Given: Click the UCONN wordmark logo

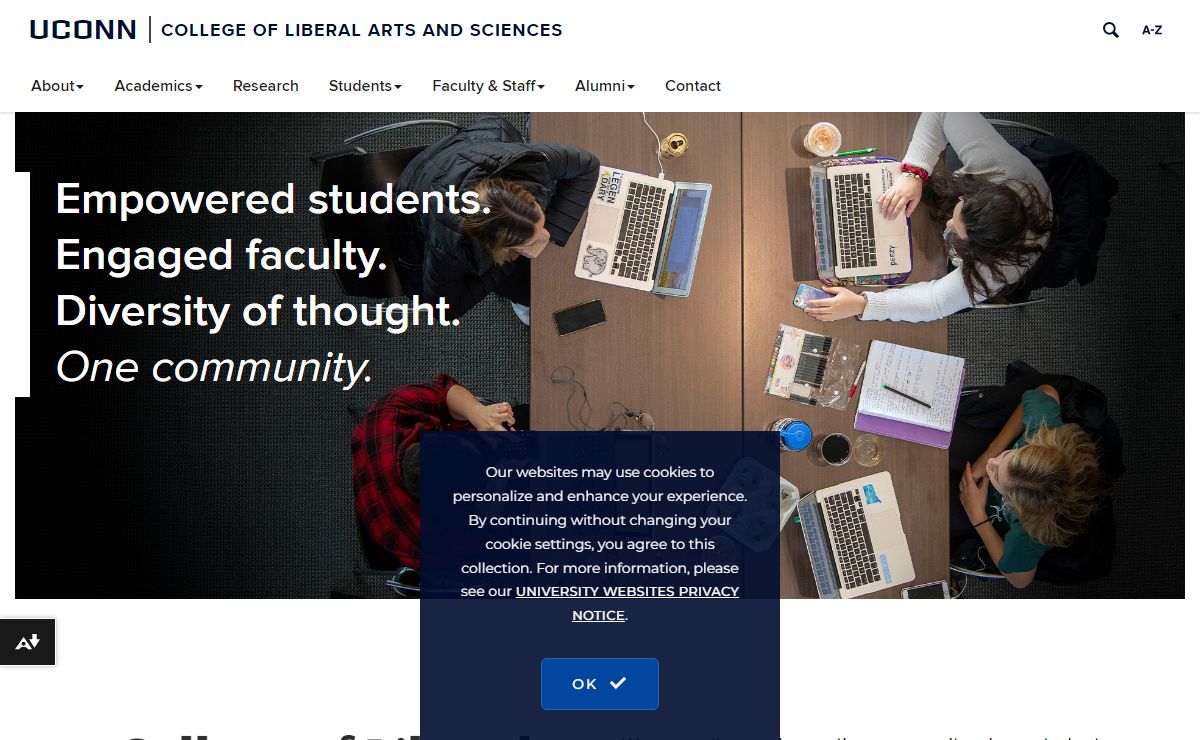Looking at the screenshot, I should click(x=83, y=30).
